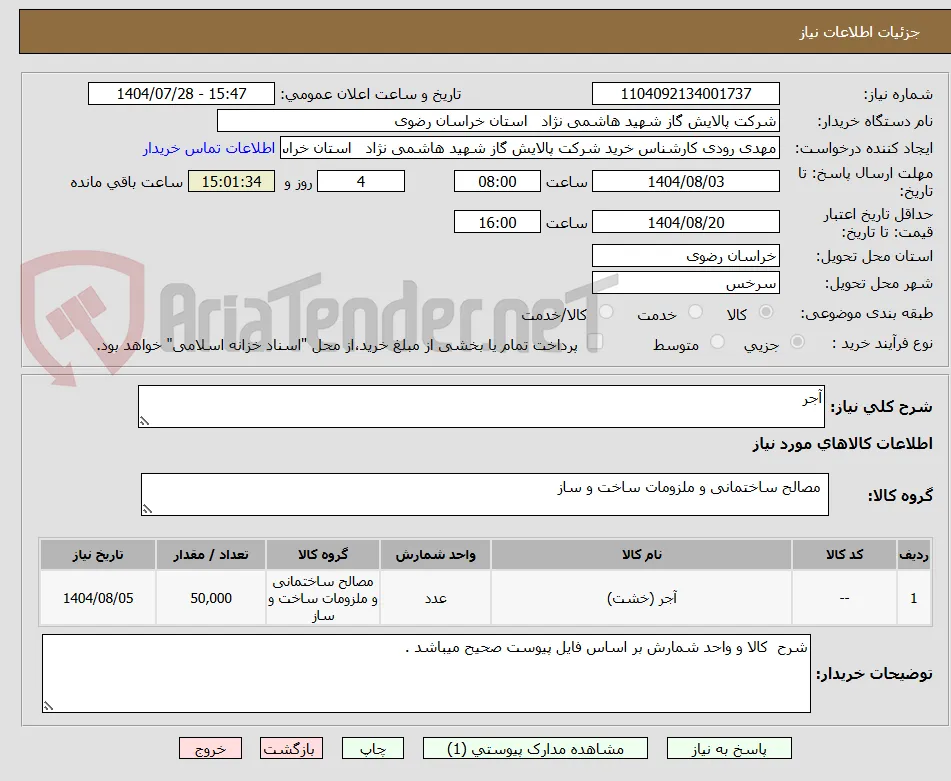Click the شرح کلی نیاز text area
Screen dimensions: 951x781
(481, 406)
